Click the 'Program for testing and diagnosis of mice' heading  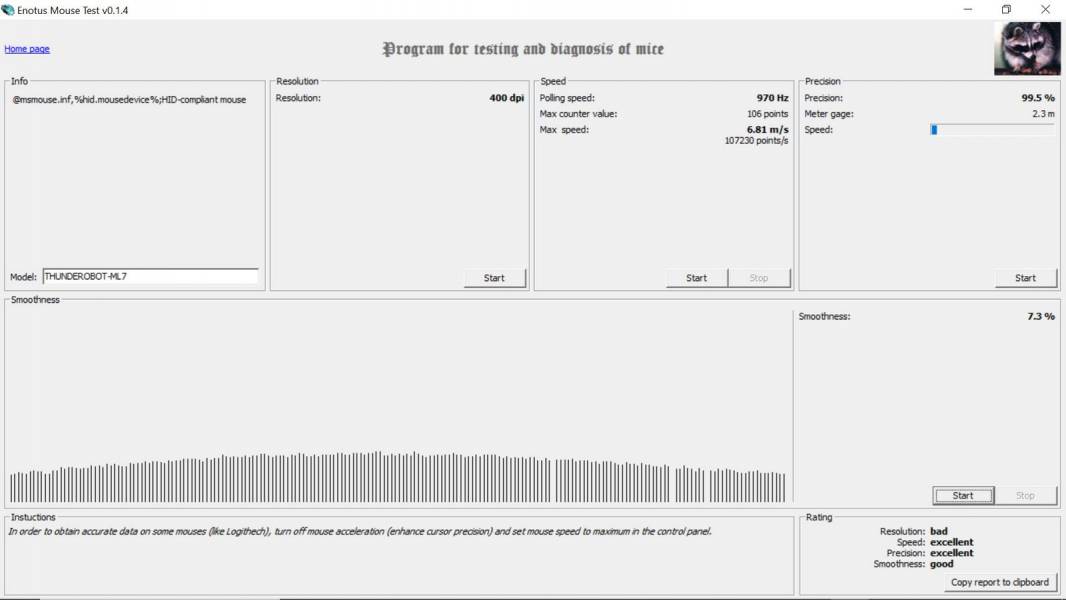[x=523, y=49]
